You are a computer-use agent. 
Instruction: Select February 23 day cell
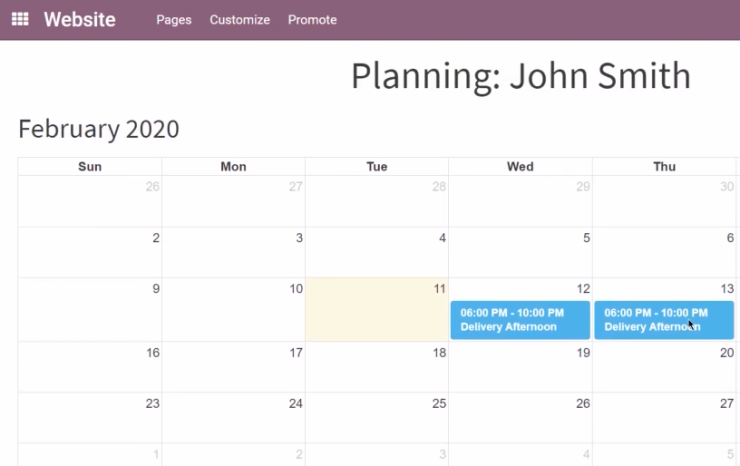tap(90, 418)
